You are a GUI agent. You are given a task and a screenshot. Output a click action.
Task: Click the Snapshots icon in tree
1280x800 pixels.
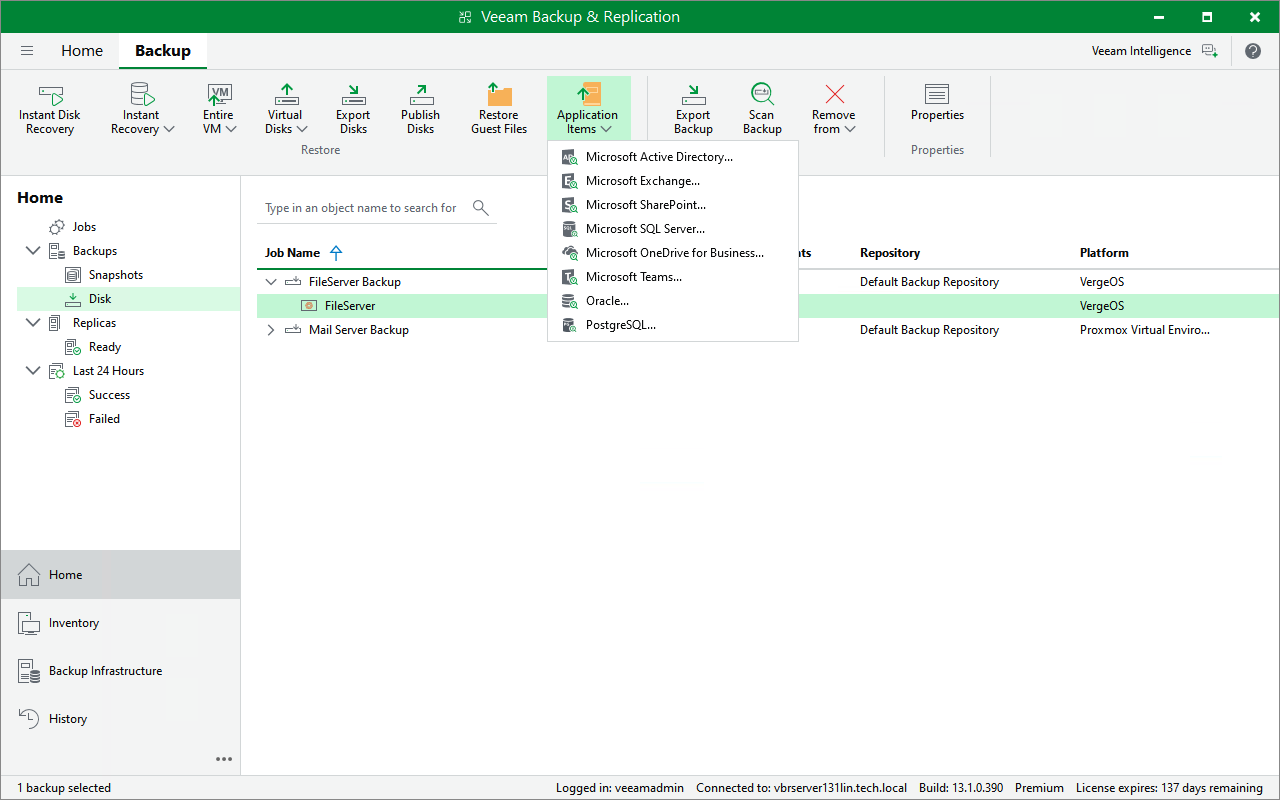coord(73,275)
